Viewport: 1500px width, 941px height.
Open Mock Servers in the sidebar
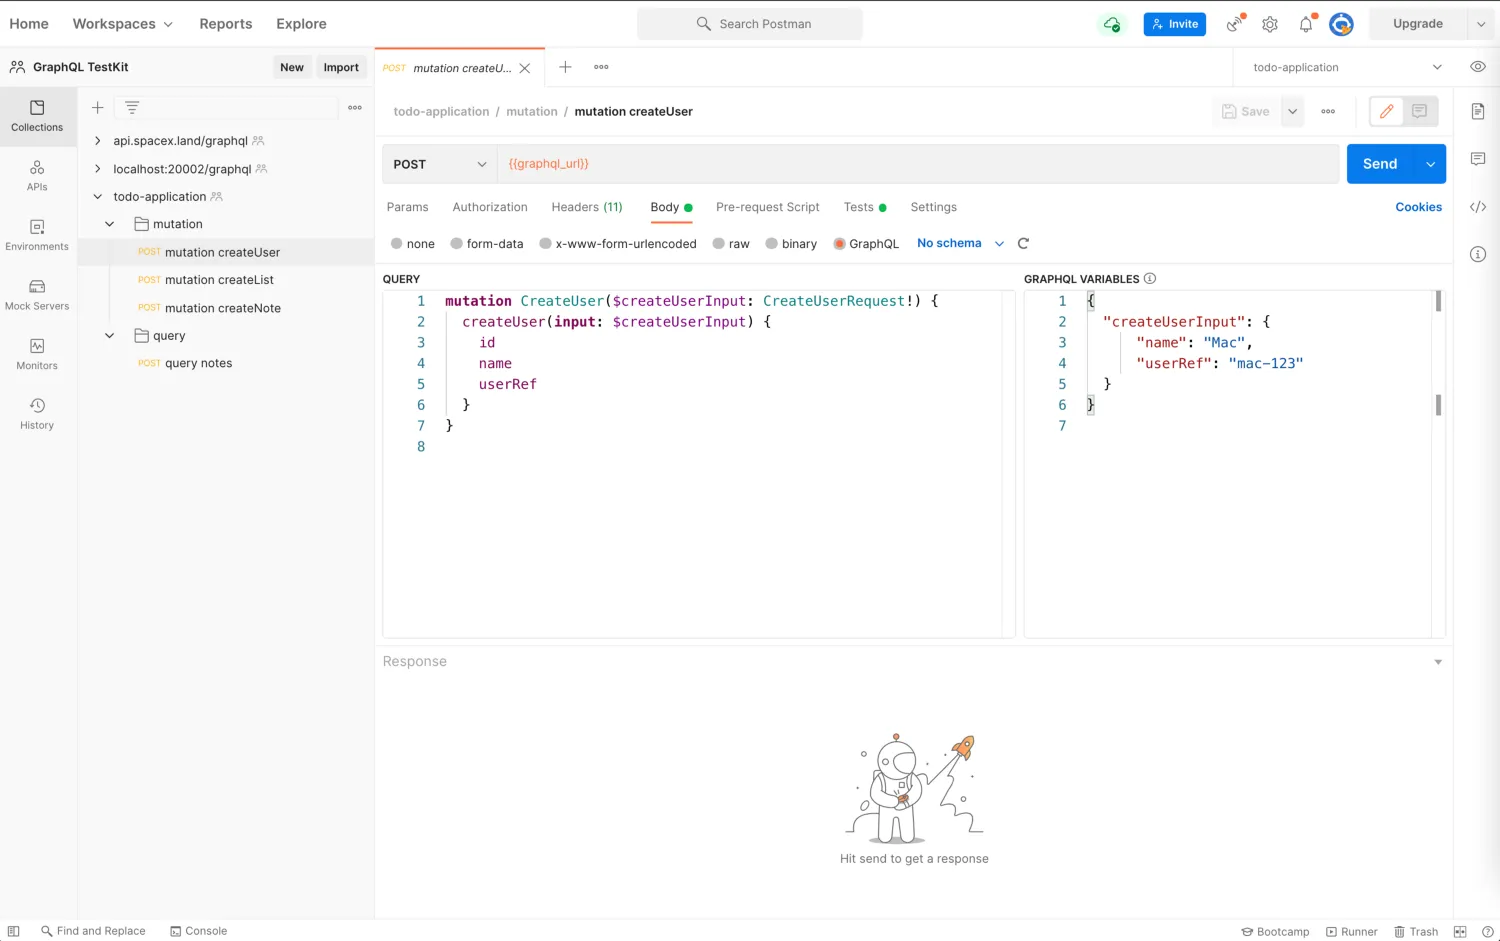37,295
